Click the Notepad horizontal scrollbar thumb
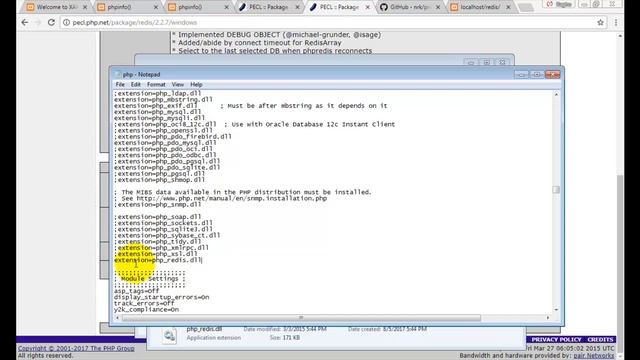This screenshot has width=640, height=360. coord(301,318)
